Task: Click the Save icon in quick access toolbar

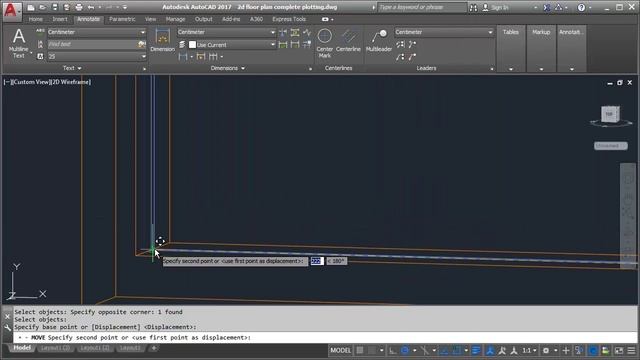Action: [x=55, y=7]
